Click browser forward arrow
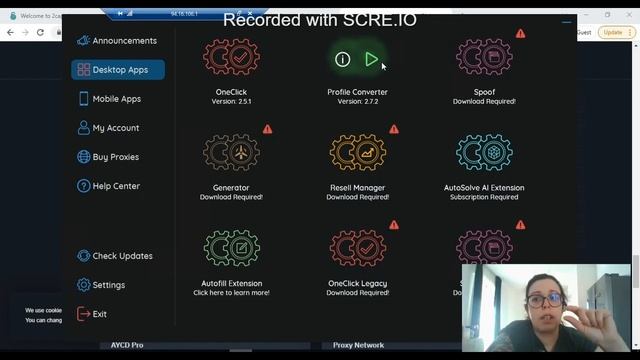Image resolution: width=640 pixels, height=360 pixels. 25,32
